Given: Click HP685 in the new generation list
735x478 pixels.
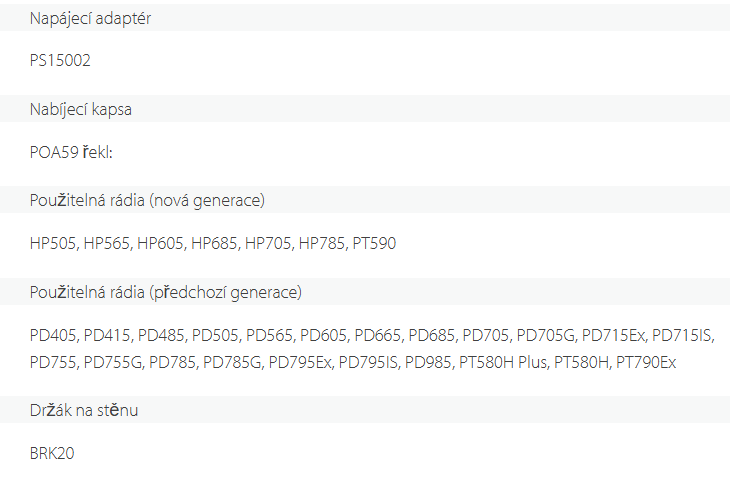Looking at the screenshot, I should pos(215,243).
